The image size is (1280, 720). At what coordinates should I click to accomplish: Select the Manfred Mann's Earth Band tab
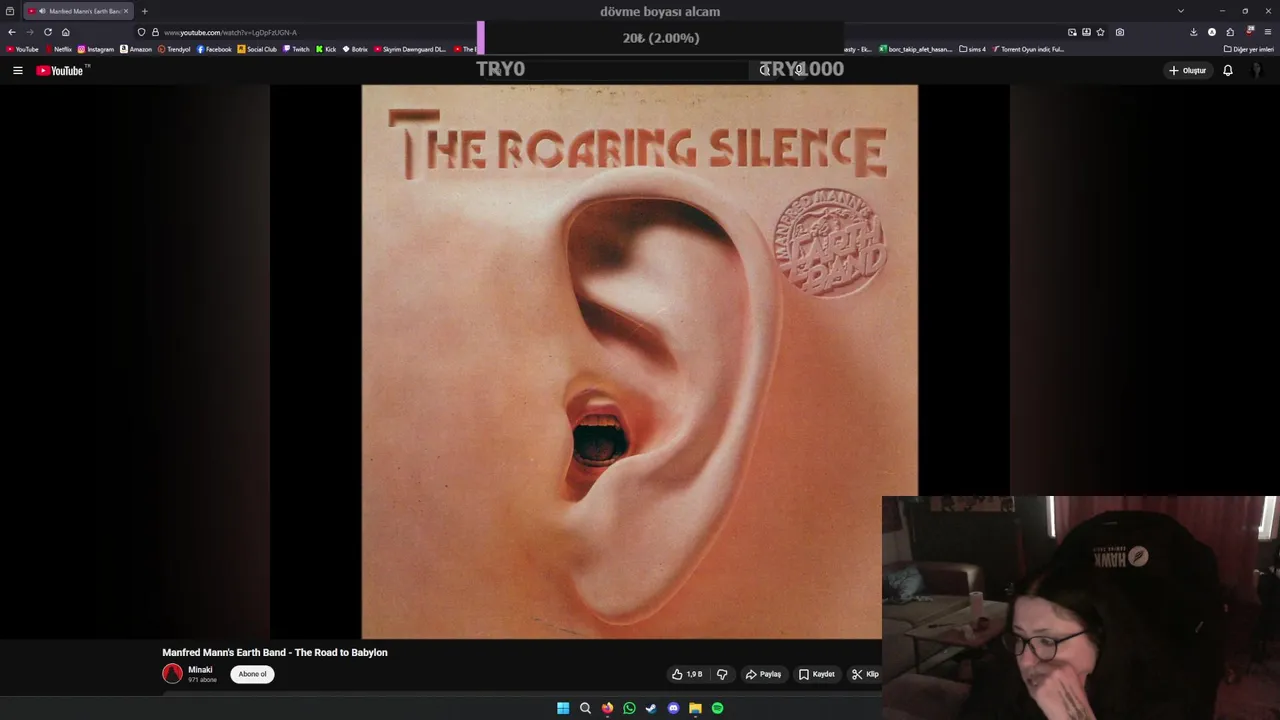(x=78, y=11)
